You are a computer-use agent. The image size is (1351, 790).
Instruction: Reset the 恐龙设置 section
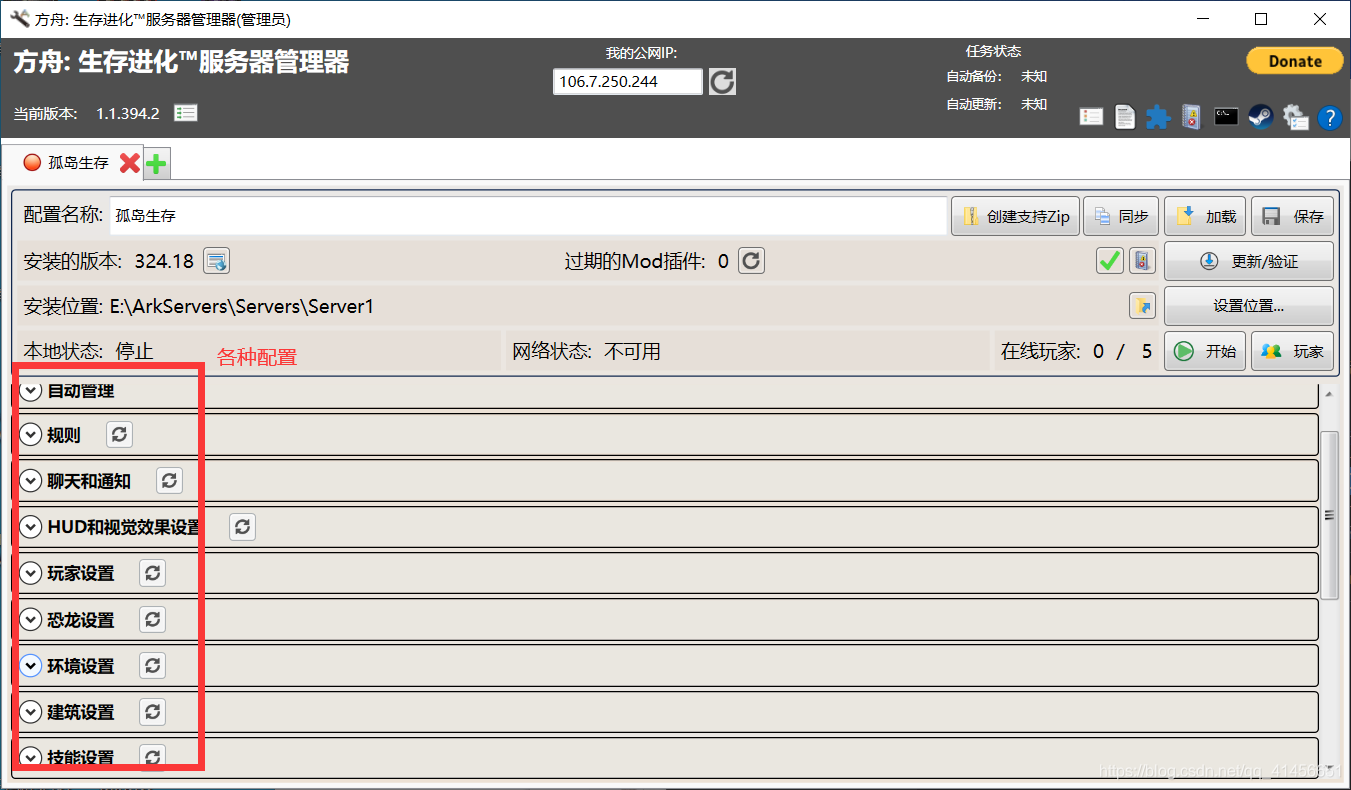[x=152, y=619]
